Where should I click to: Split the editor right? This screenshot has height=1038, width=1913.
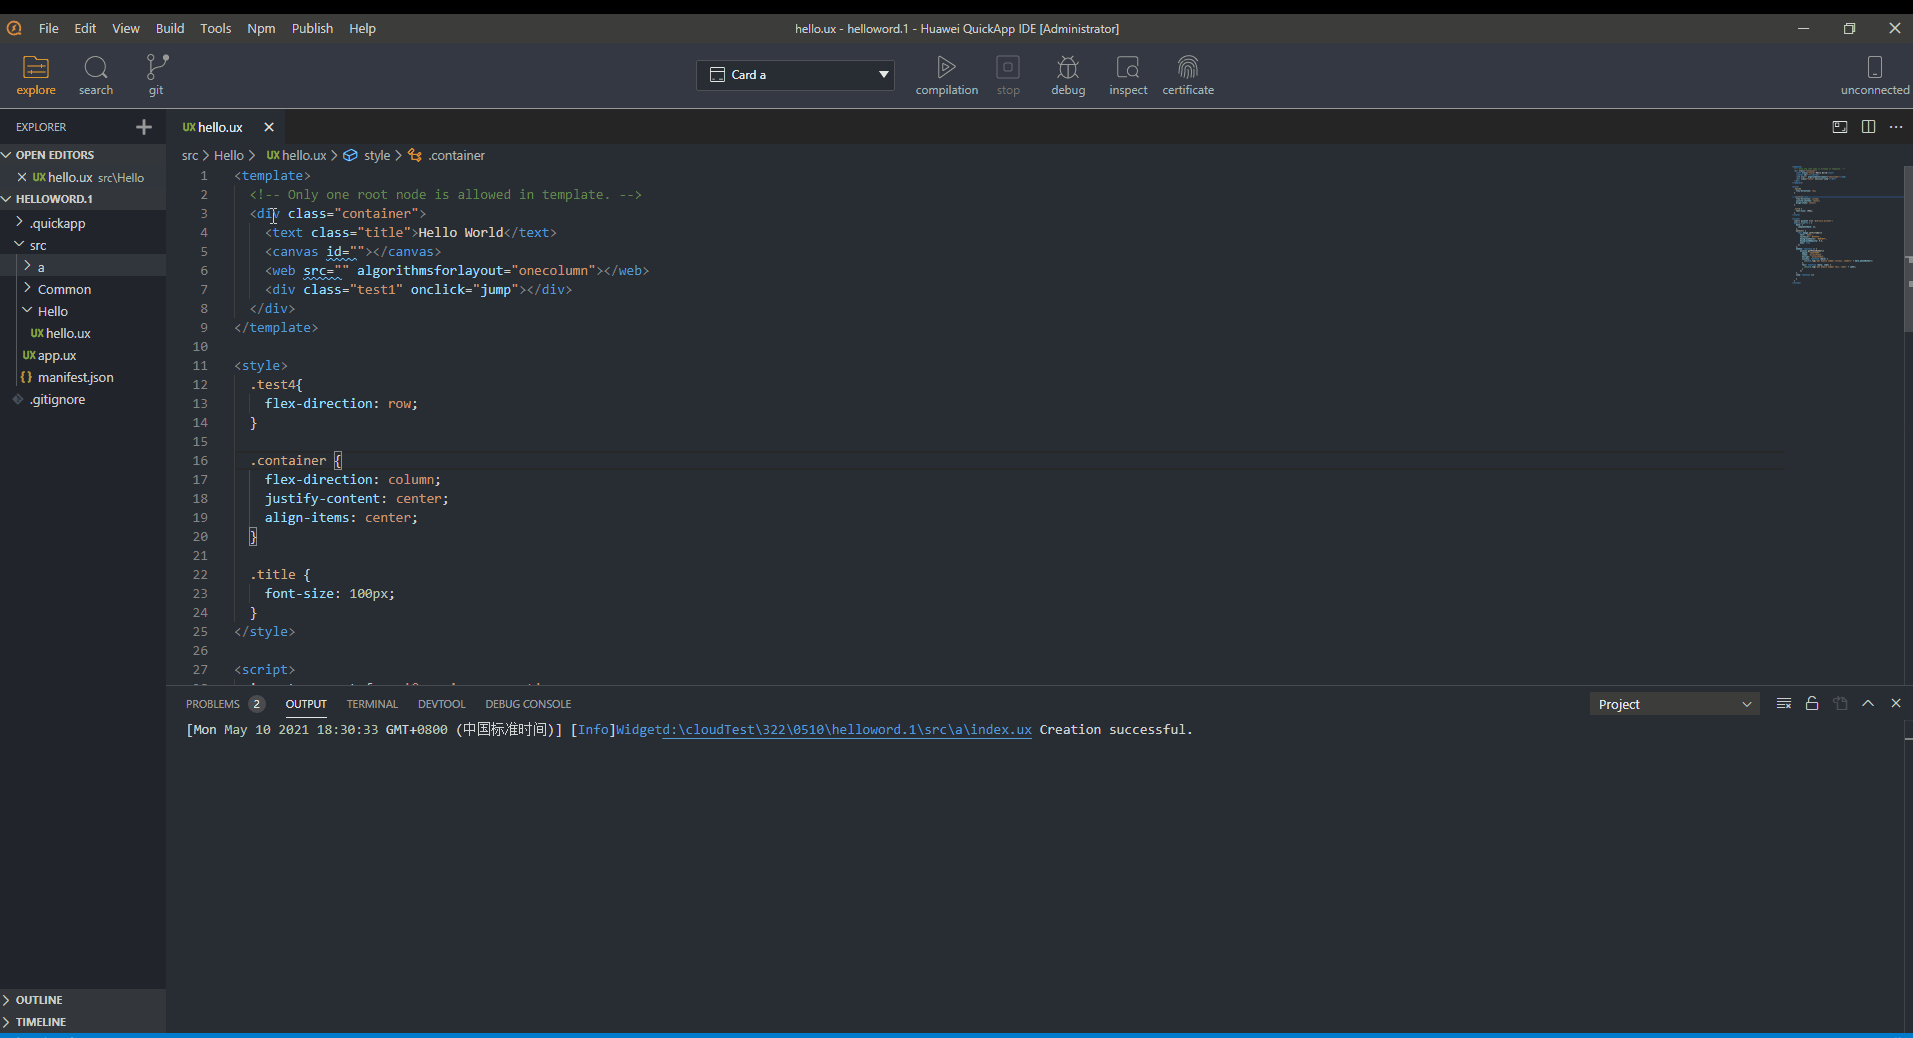coord(1868,127)
